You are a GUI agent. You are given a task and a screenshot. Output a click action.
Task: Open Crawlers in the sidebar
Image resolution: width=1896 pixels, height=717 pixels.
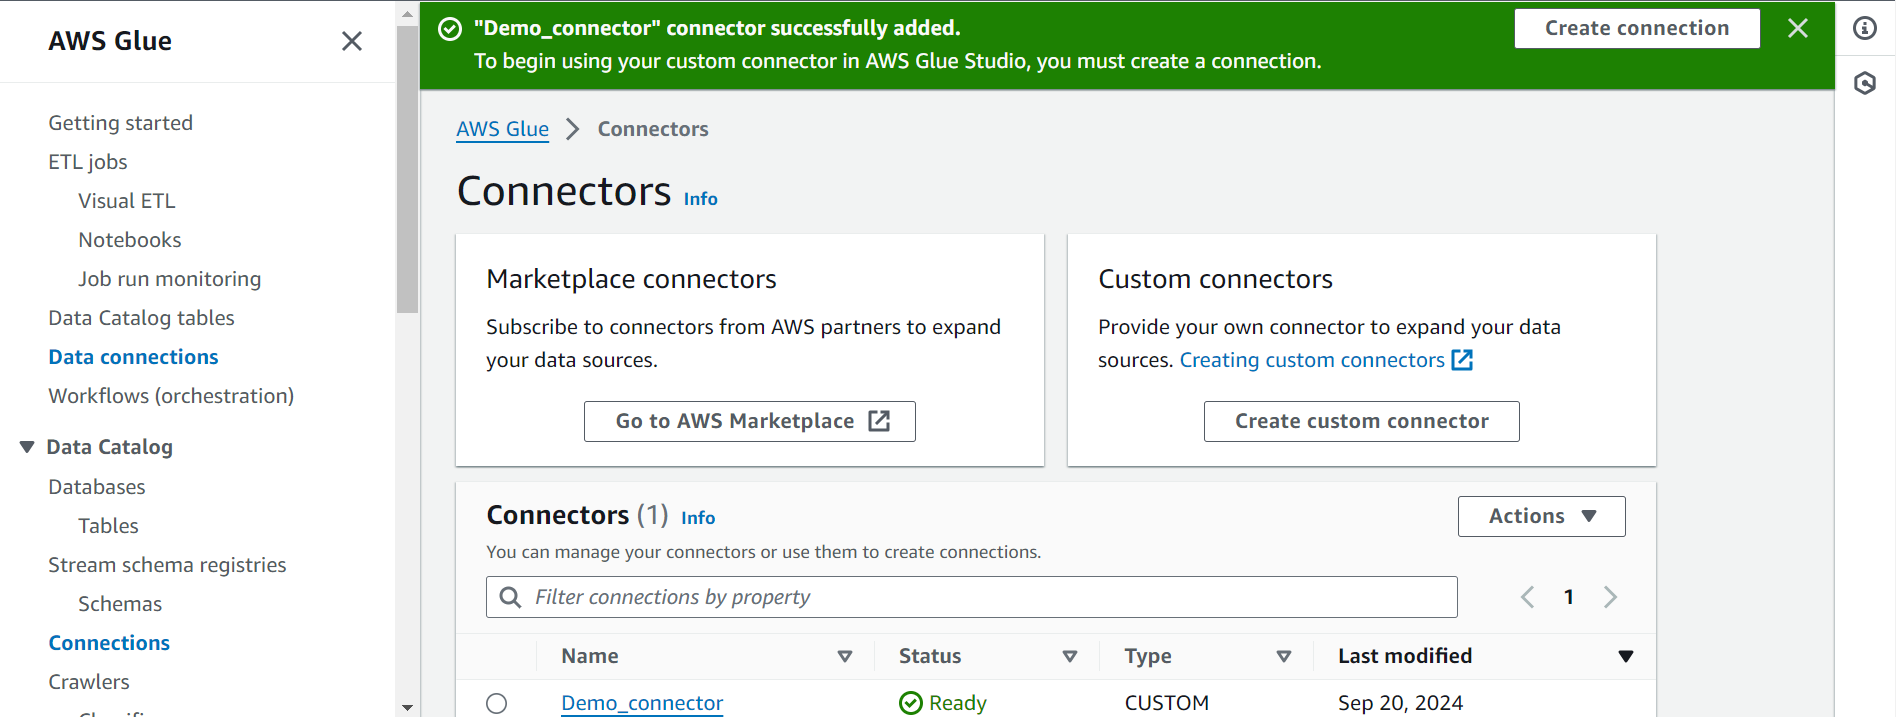[89, 682]
